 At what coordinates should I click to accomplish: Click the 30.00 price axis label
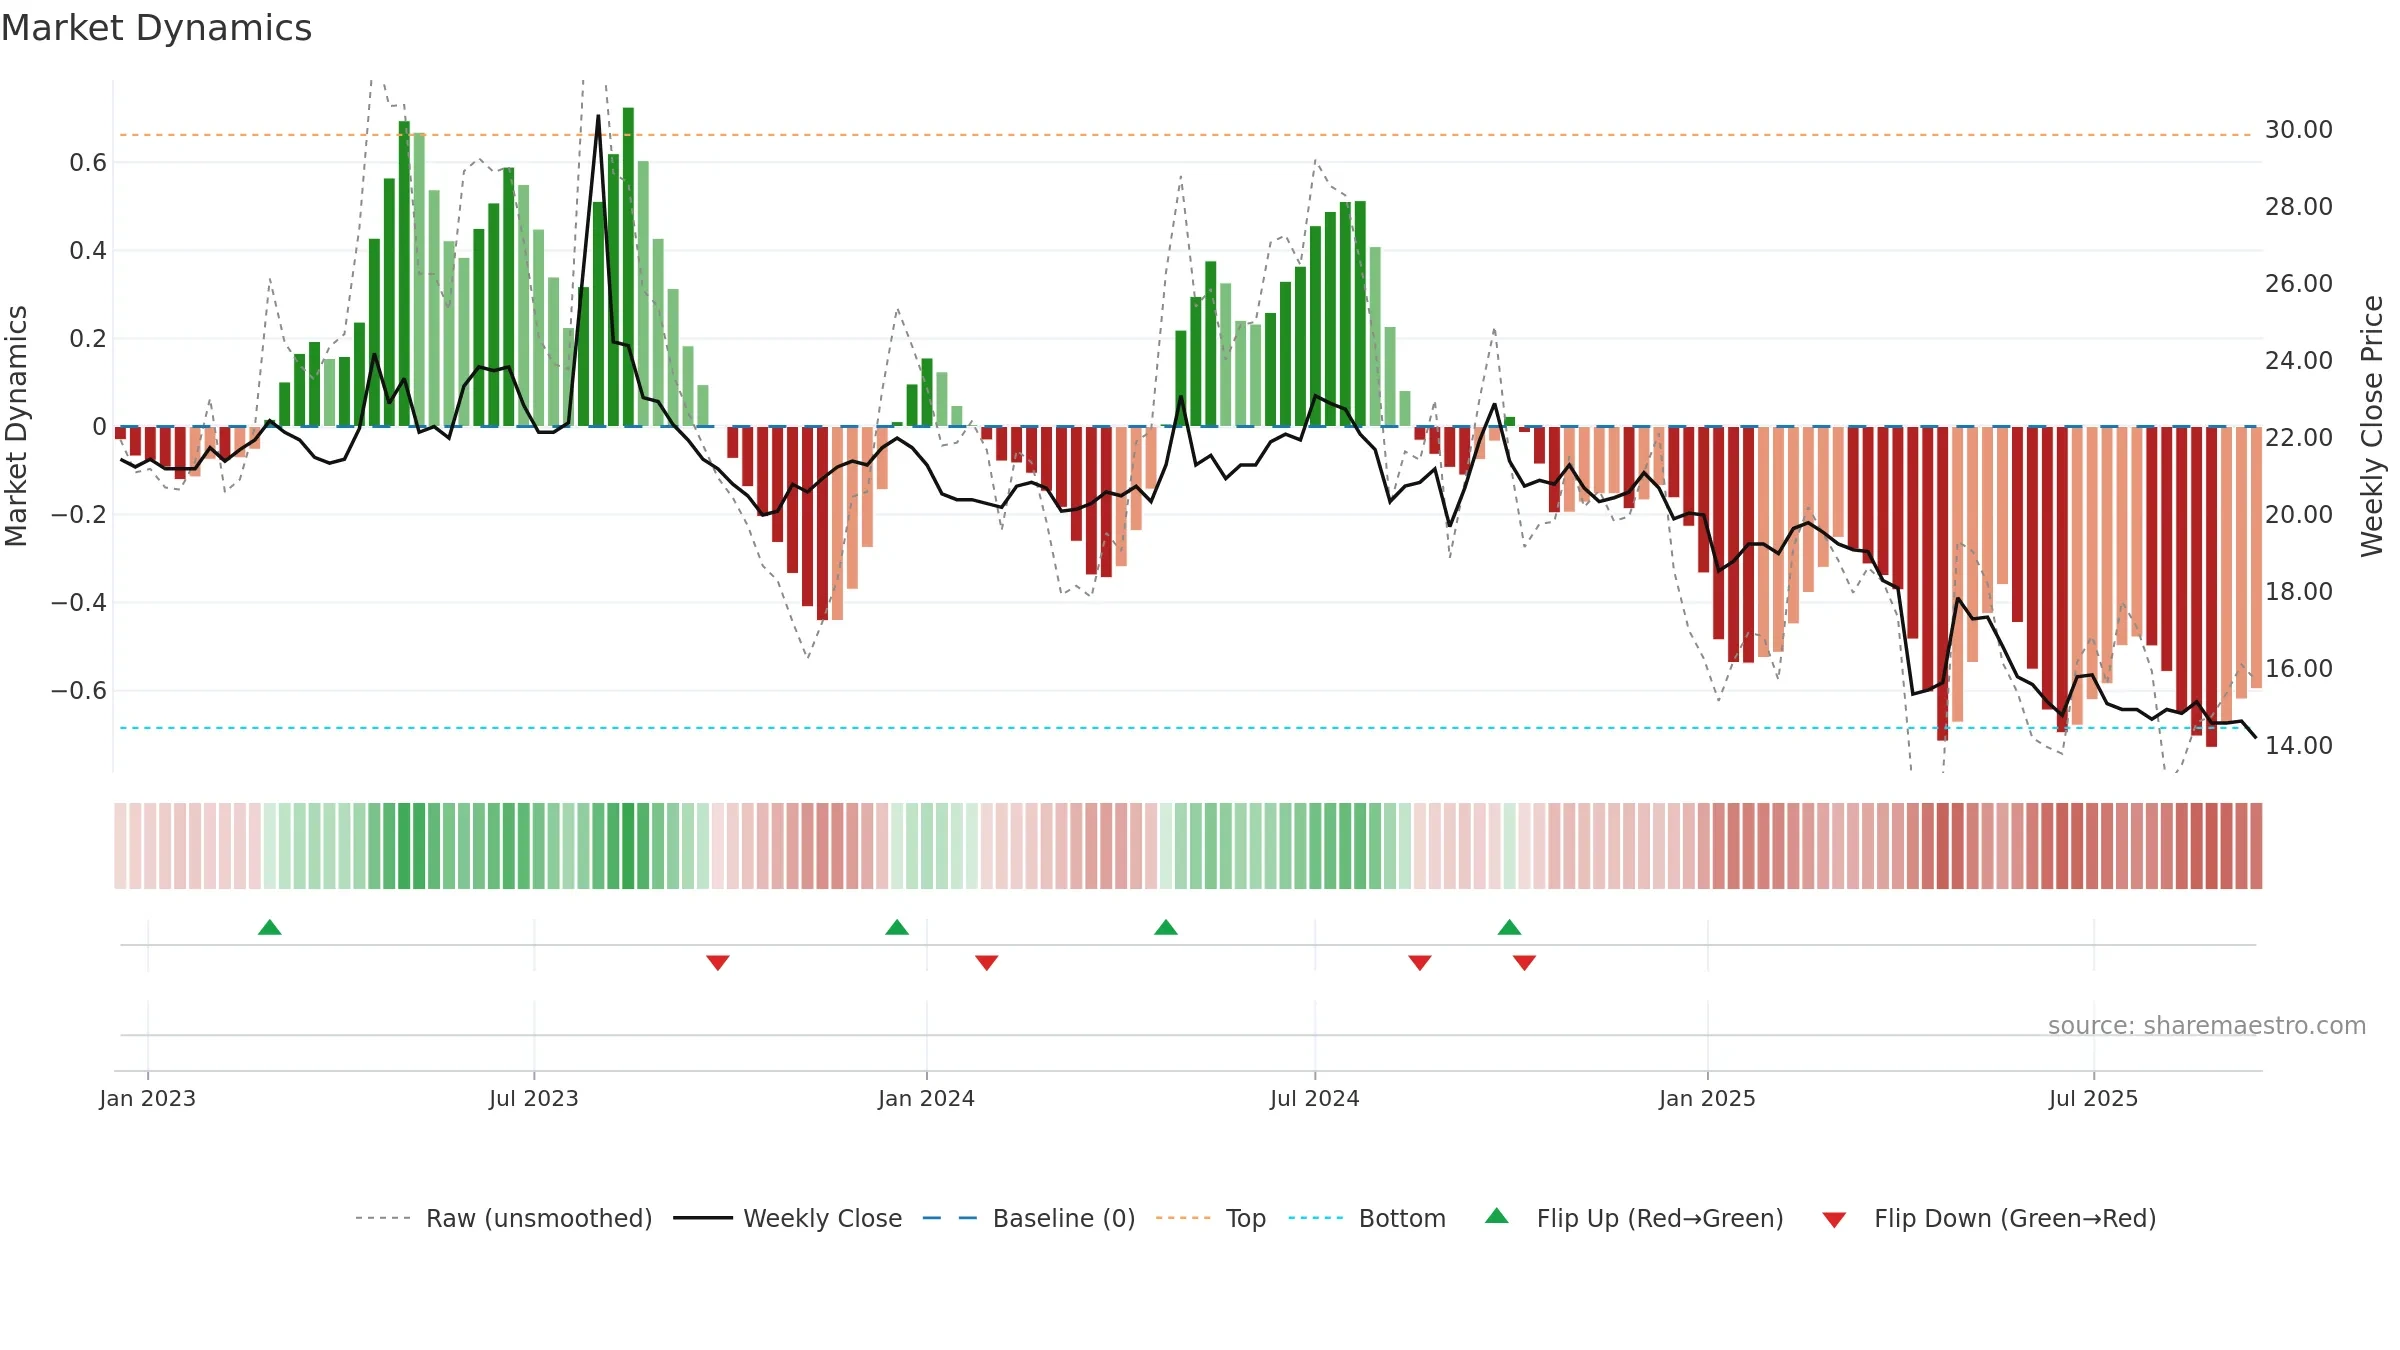[x=2299, y=130]
